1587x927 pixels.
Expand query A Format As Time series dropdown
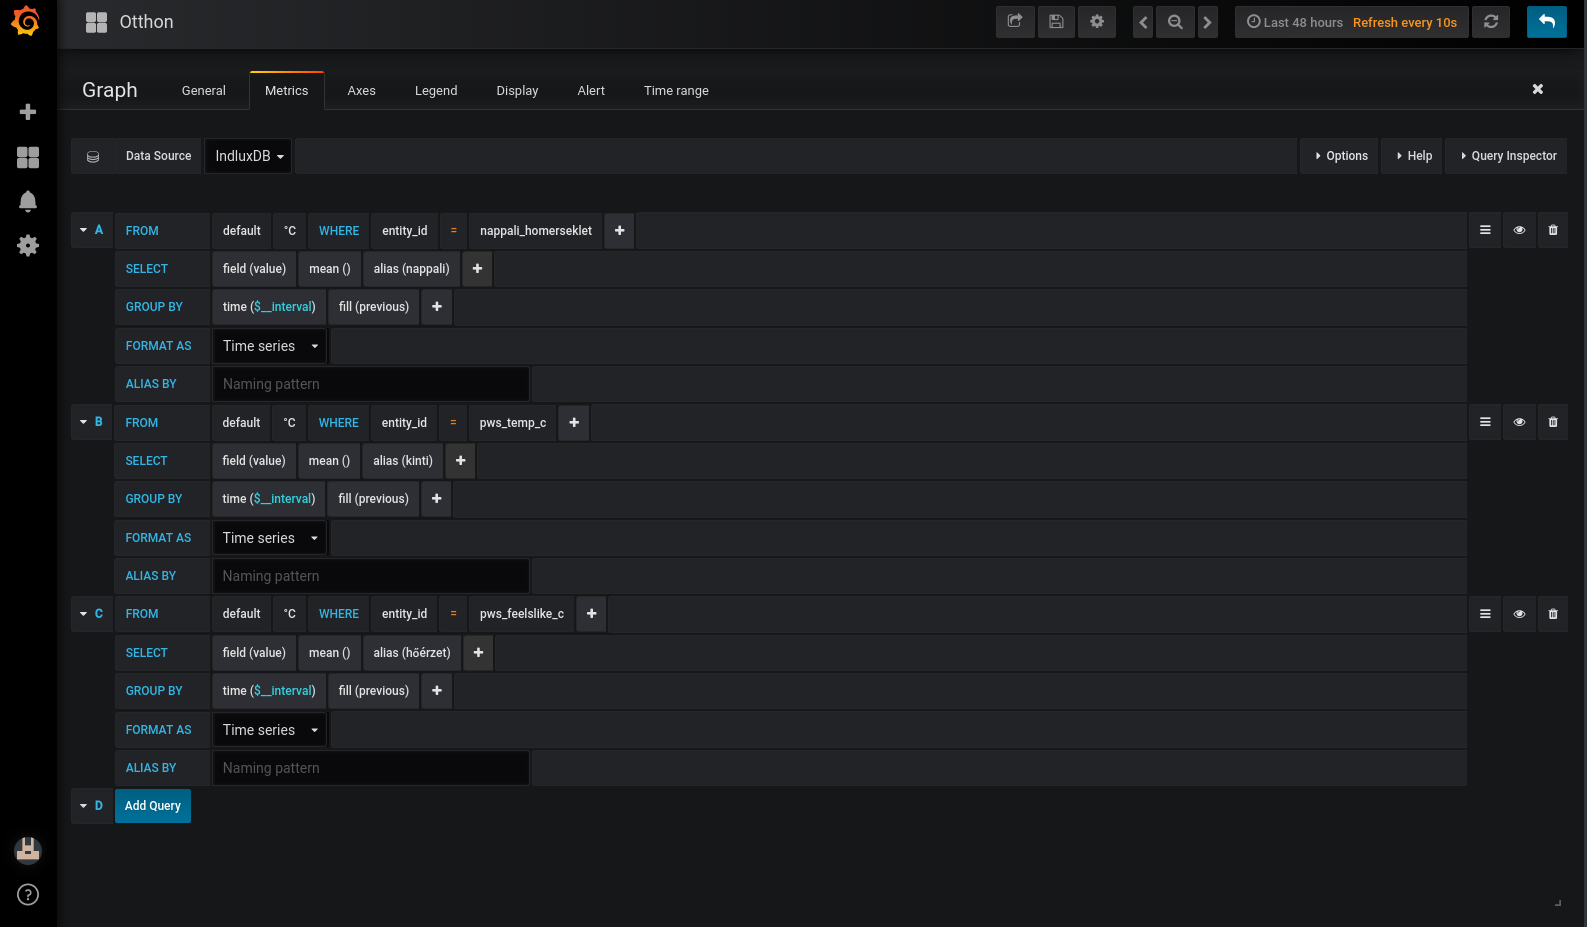click(x=269, y=346)
